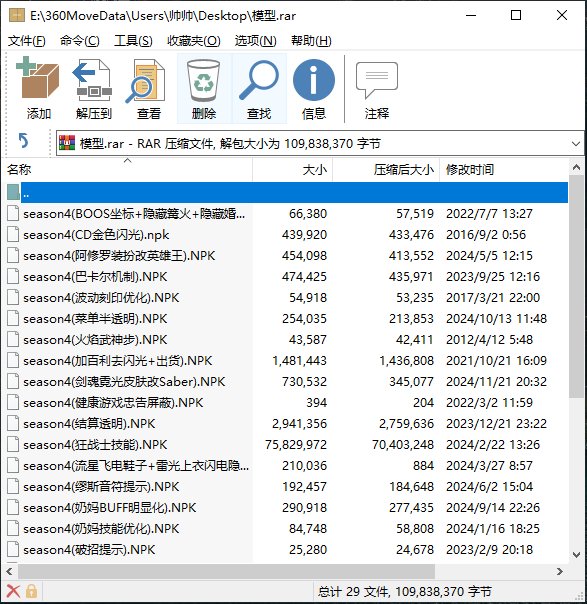Click the 删除 (Delete) recycle bin icon
Viewport: 587px width, 604px height.
[203, 80]
